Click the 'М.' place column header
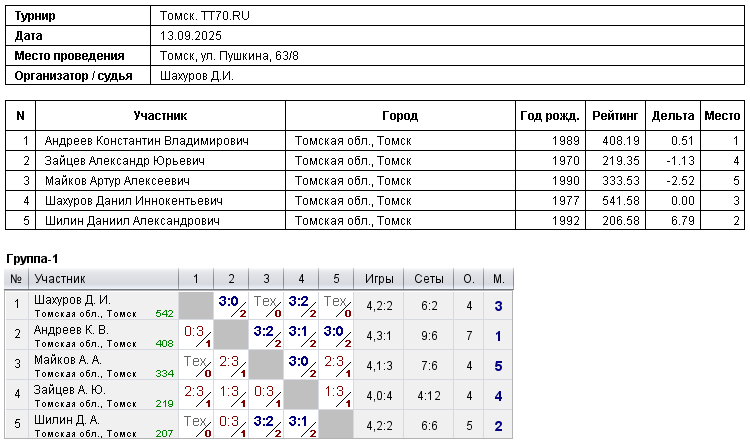 click(498, 279)
